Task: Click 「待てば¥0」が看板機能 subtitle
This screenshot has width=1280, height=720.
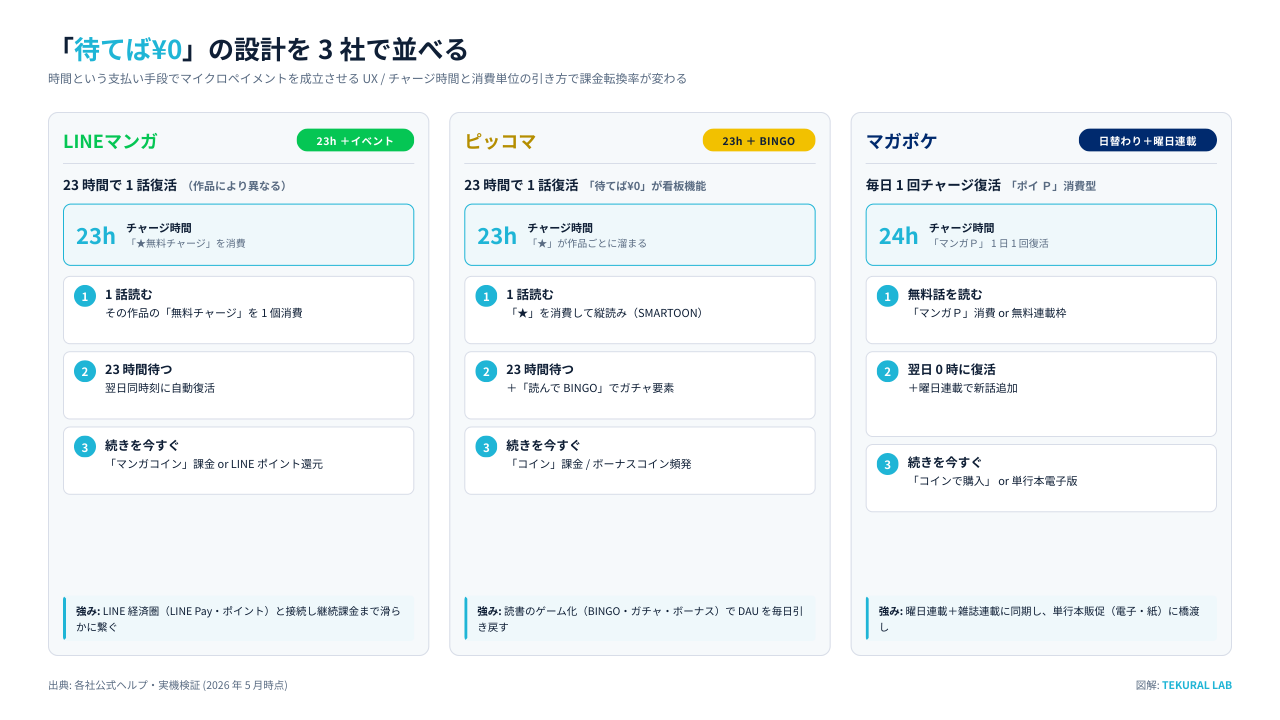Action: click(x=646, y=186)
